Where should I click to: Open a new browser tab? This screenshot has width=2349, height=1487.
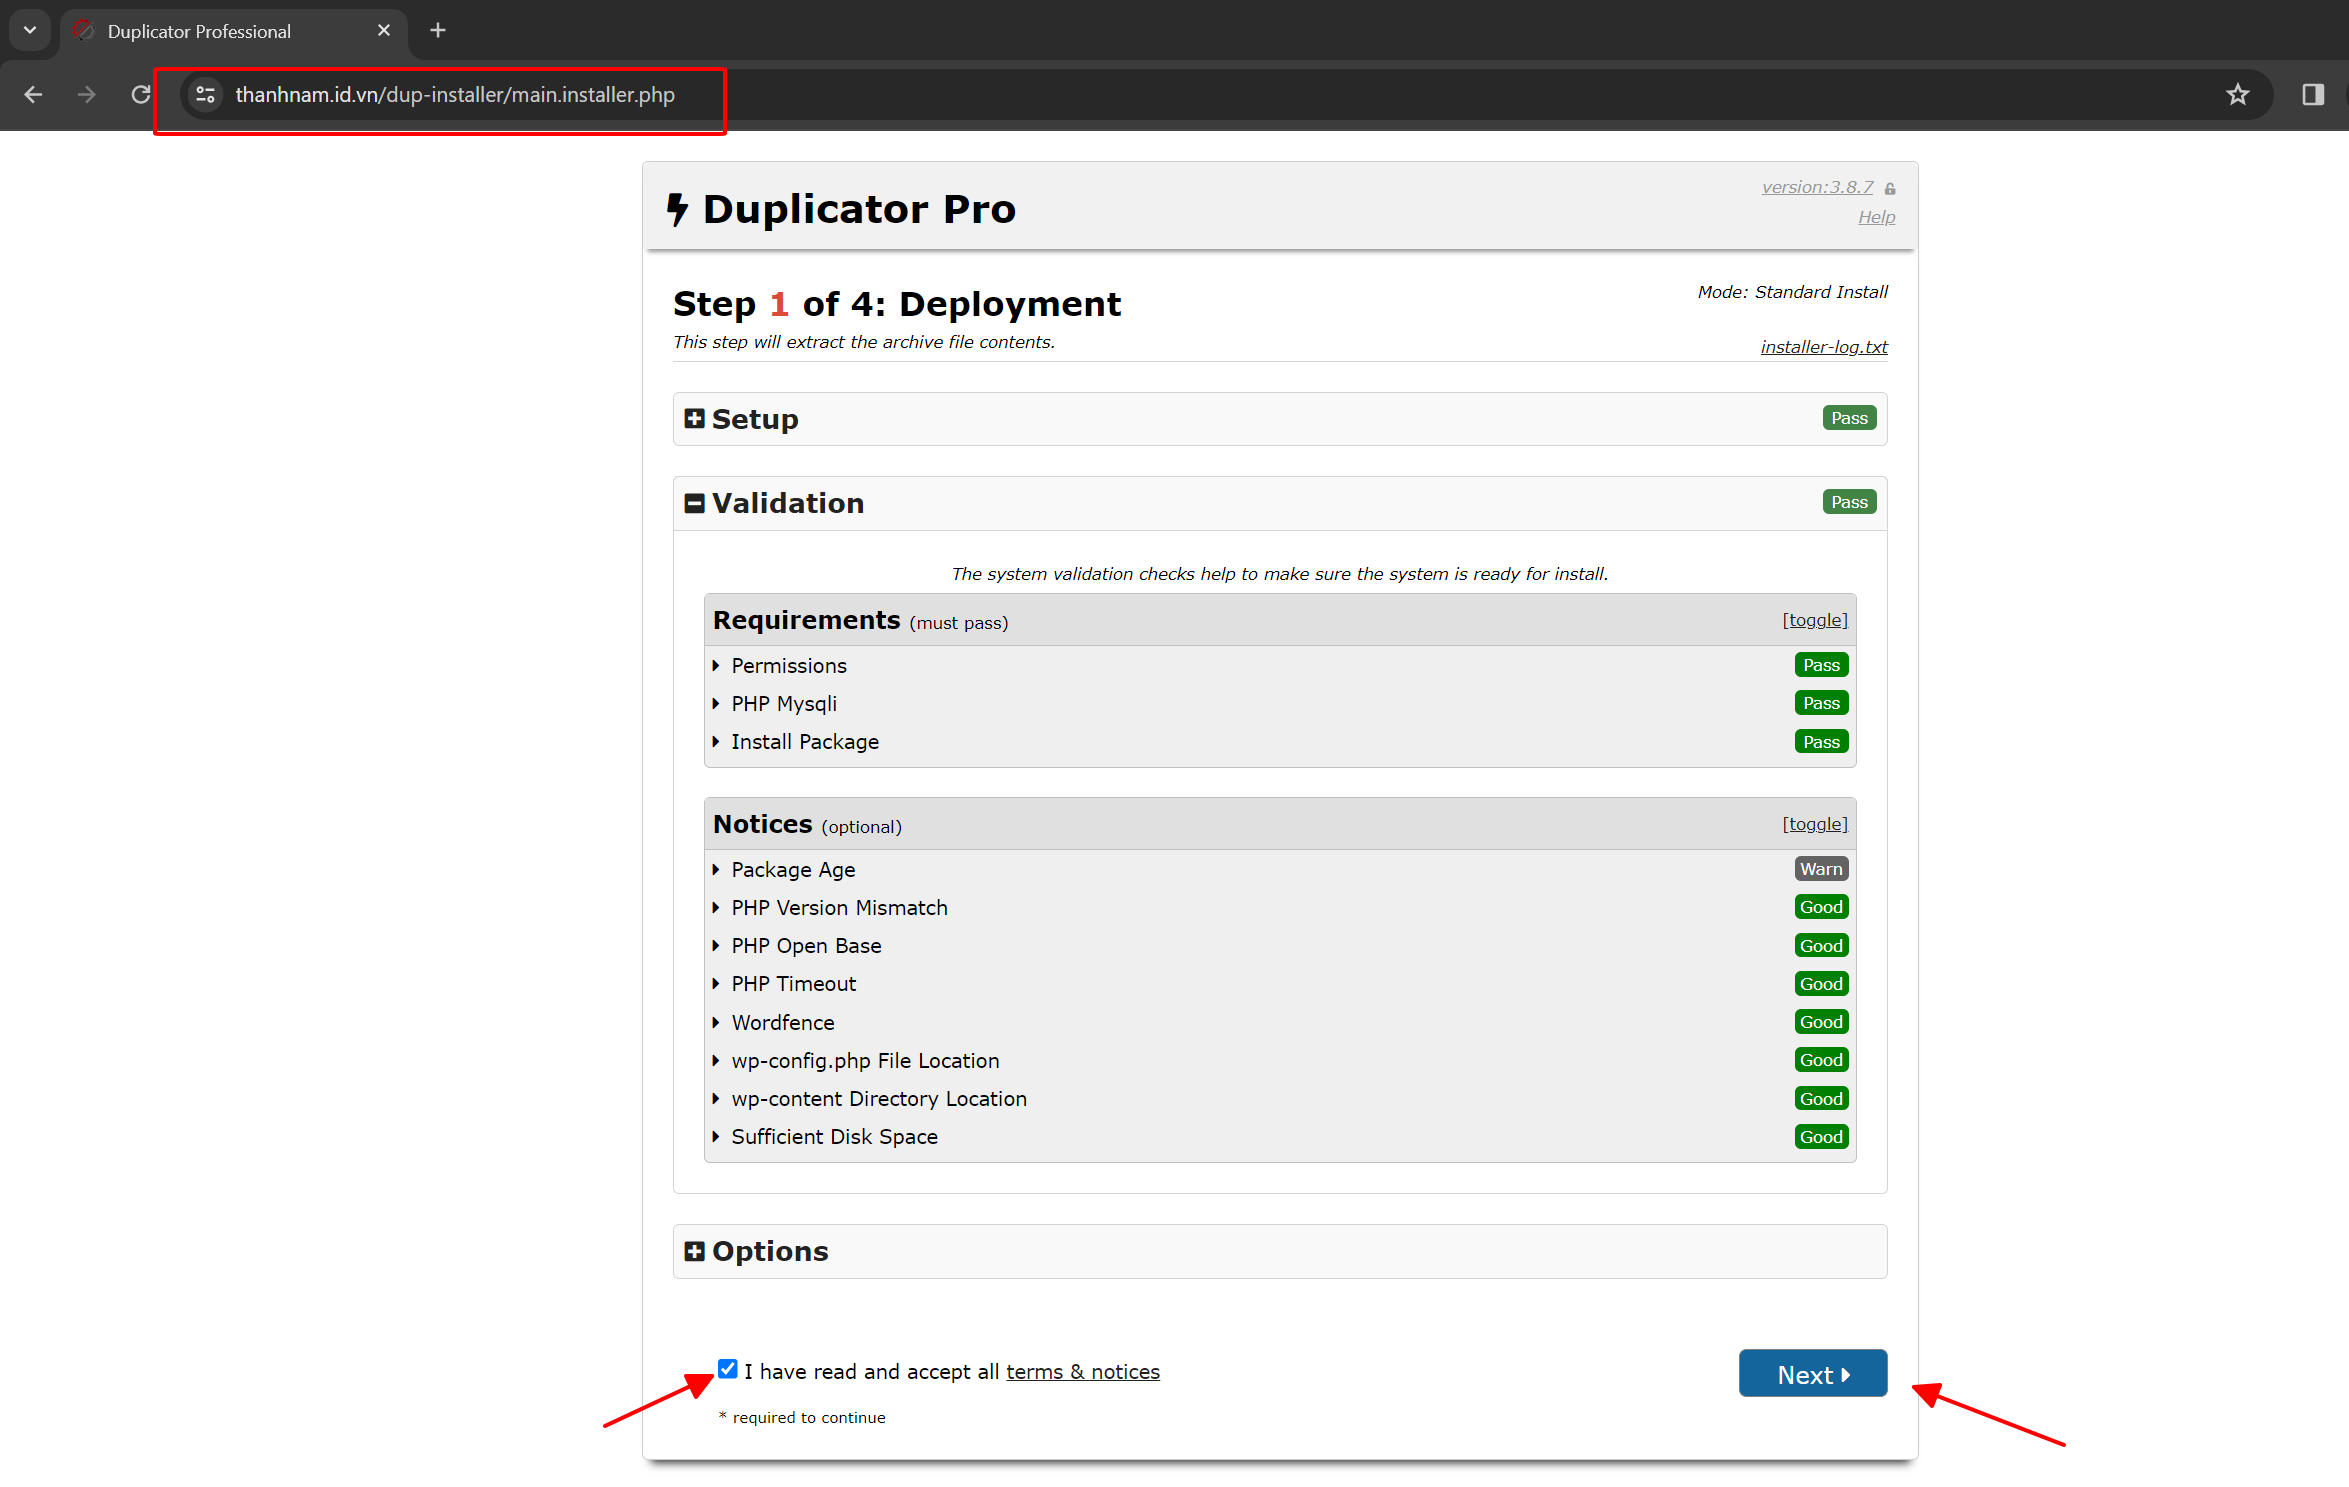(x=437, y=30)
